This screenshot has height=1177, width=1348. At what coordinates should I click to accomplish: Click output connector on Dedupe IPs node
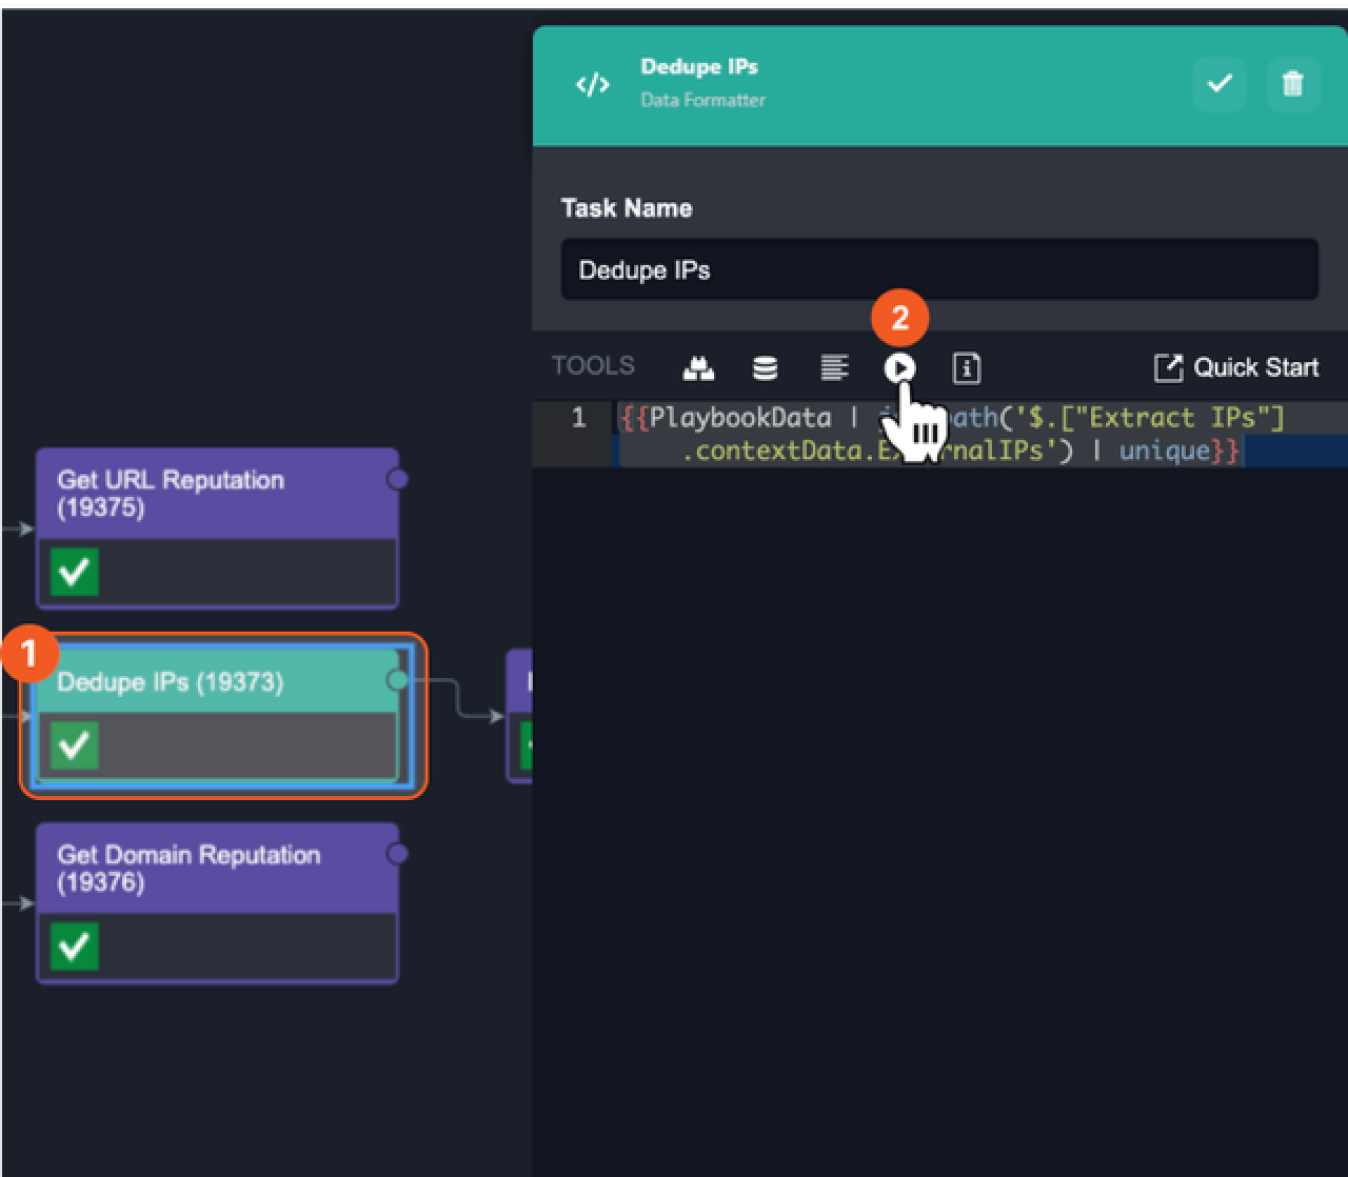pos(397,681)
